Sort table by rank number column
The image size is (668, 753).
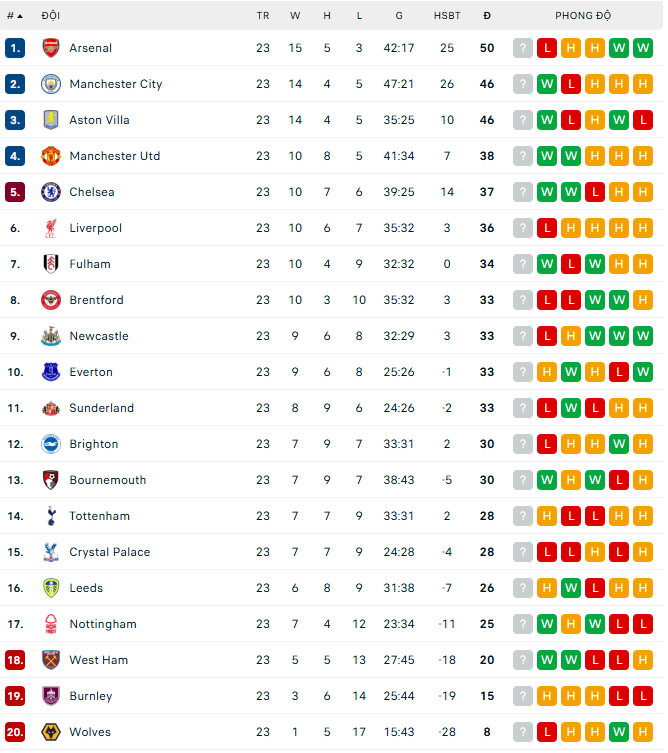14,16
